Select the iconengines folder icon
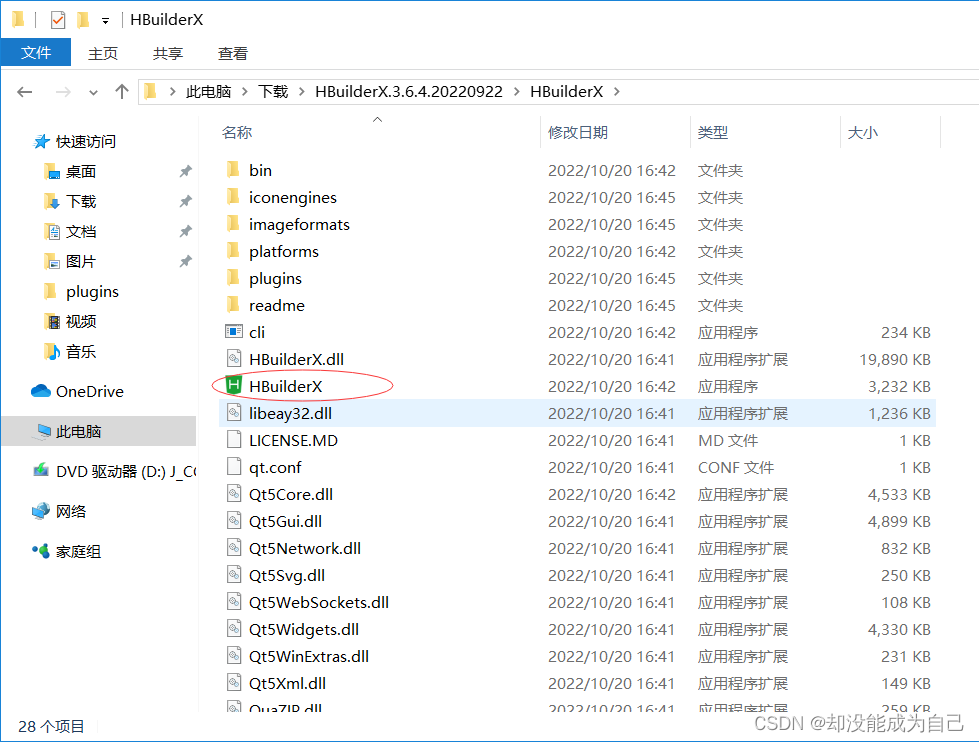This screenshot has height=742, width=979. 234,196
